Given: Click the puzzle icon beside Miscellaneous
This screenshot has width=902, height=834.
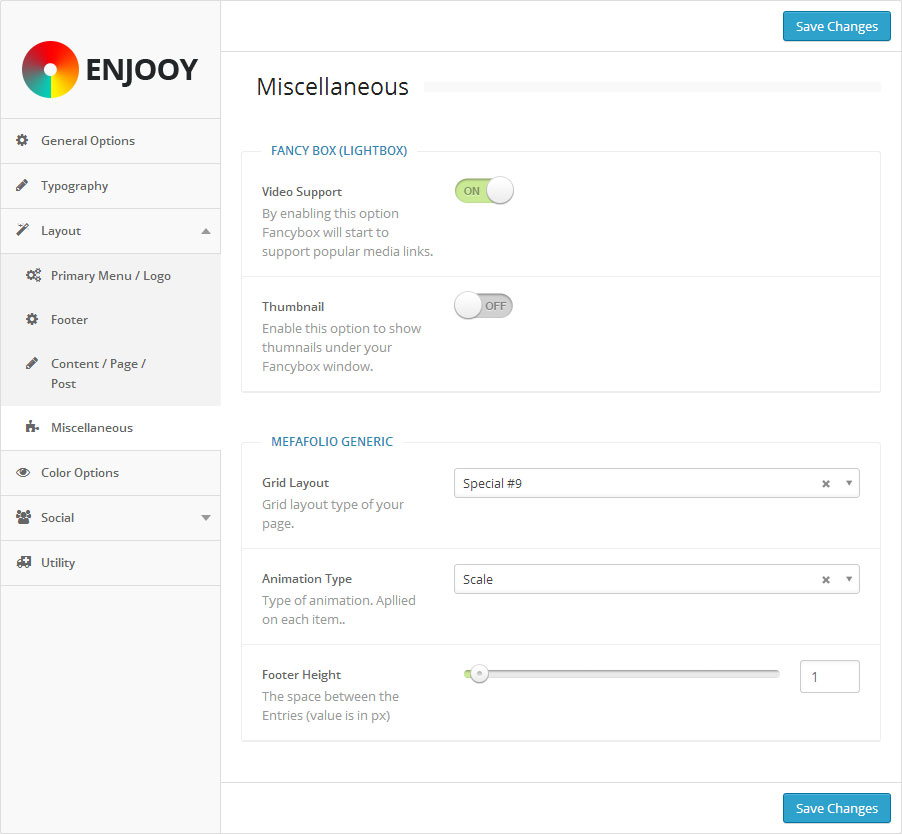Looking at the screenshot, I should click(x=33, y=428).
